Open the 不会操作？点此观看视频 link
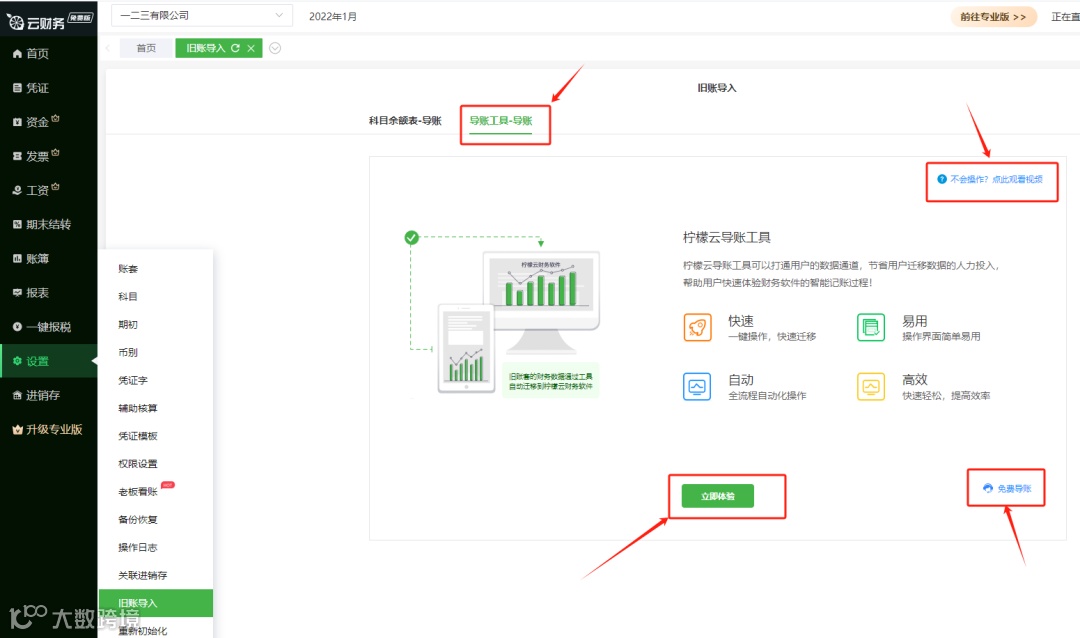1080x638 pixels. click(996, 179)
